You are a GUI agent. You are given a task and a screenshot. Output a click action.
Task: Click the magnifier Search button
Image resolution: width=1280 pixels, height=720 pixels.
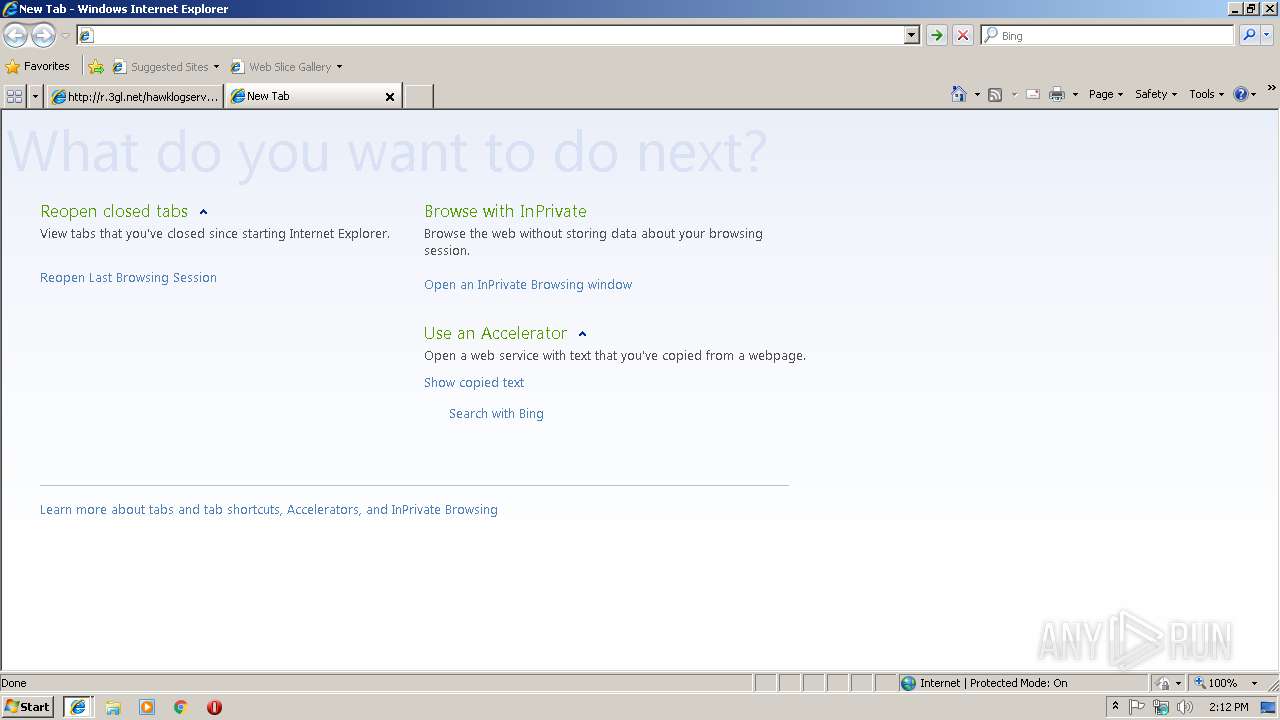pos(1248,35)
